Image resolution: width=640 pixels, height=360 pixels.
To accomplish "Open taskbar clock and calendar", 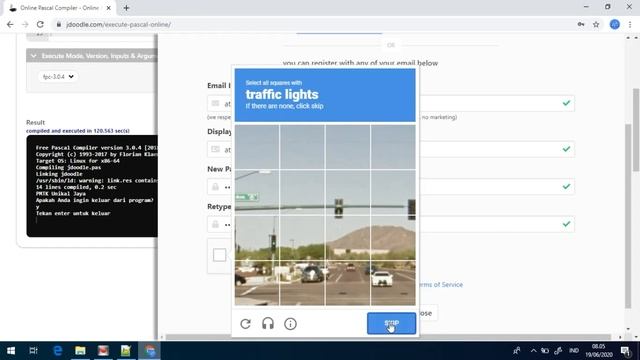I will pyautogui.click(x=598, y=351).
